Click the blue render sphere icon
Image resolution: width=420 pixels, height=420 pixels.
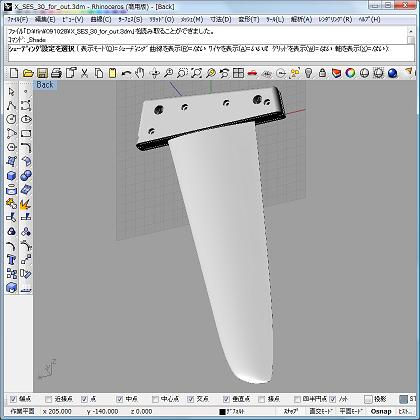(393, 73)
